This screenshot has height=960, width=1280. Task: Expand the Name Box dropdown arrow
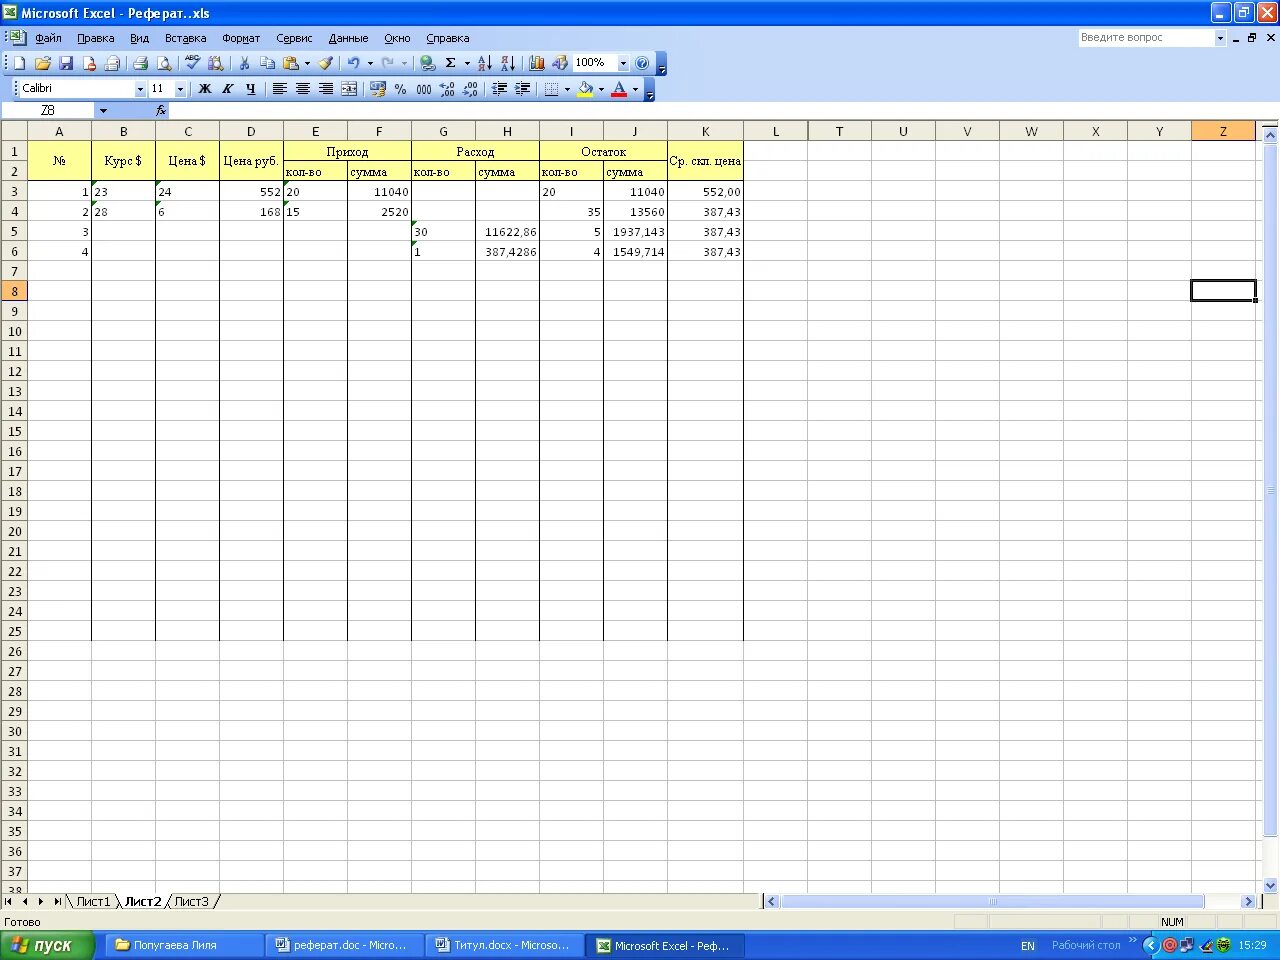pos(103,111)
